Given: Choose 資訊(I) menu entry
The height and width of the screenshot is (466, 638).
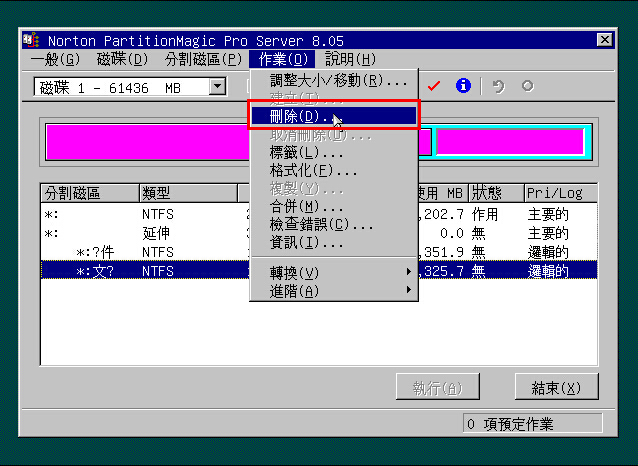Looking at the screenshot, I should pyautogui.click(x=334, y=243).
